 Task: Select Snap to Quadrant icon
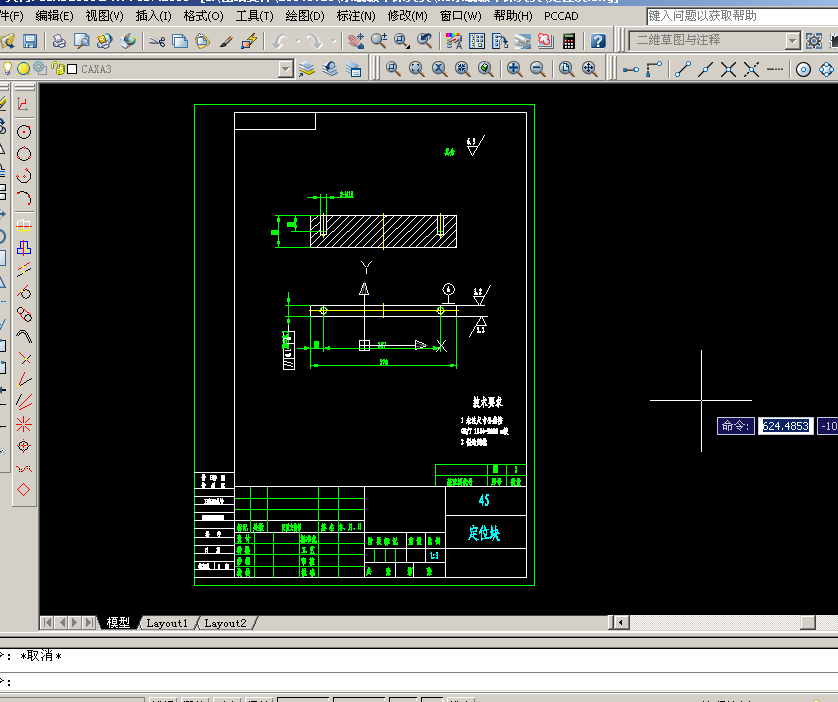pos(826,69)
